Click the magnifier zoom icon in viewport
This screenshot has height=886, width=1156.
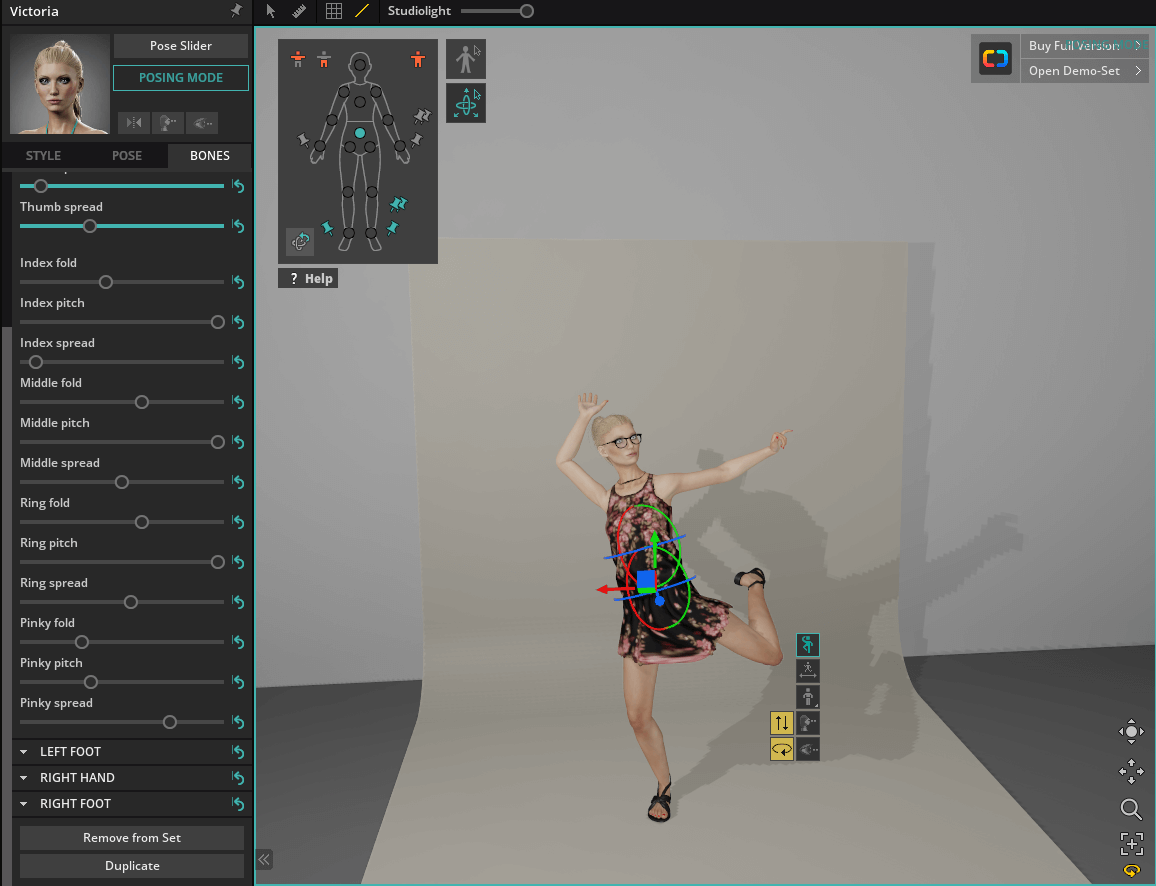click(x=1131, y=809)
